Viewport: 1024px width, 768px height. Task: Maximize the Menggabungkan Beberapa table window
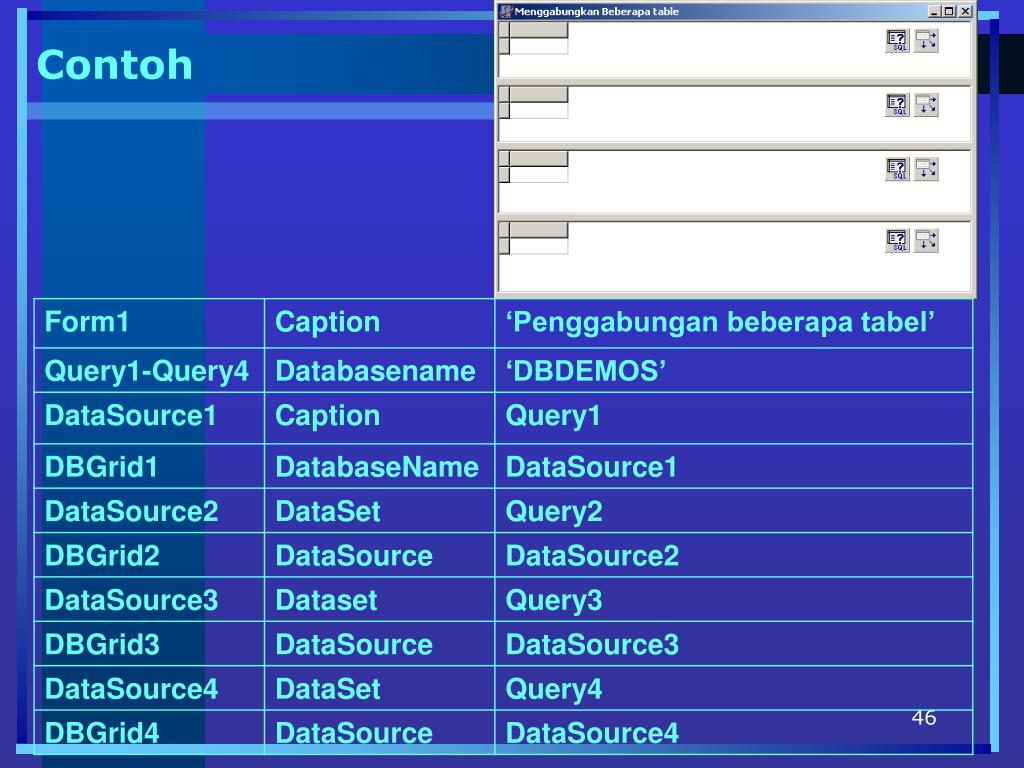tap(949, 11)
